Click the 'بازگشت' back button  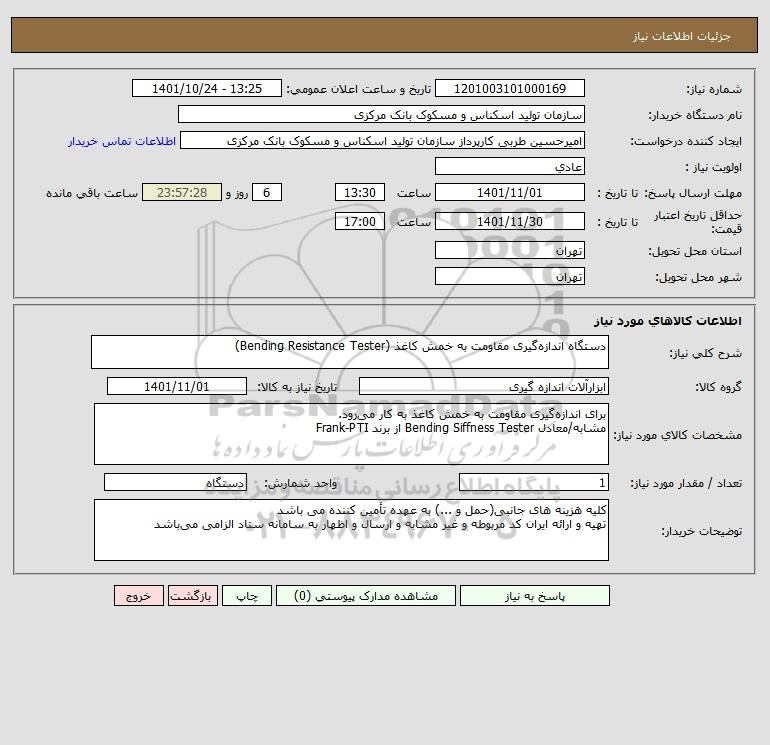192,596
